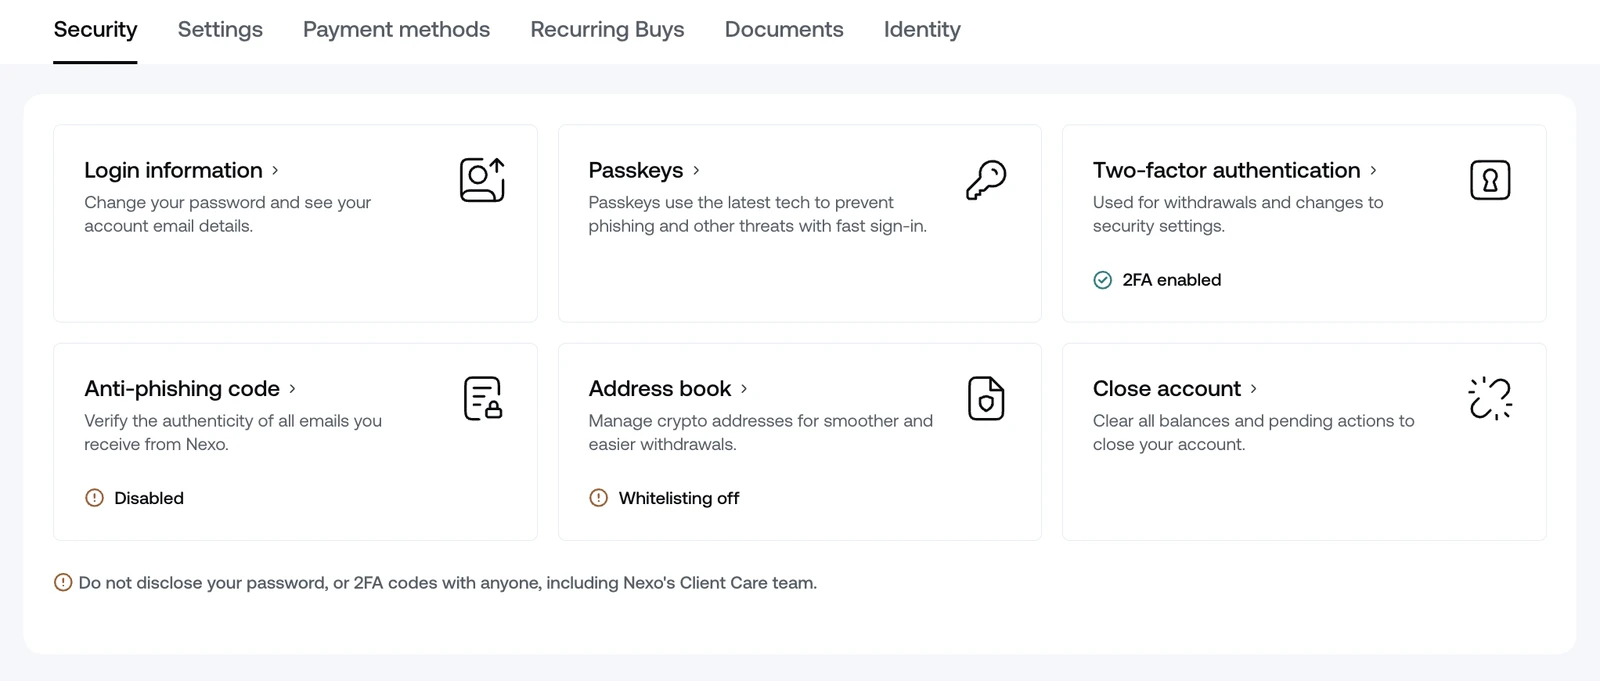This screenshot has height=681, width=1600.
Task: Expand chevron next to Address book
Action: (x=744, y=389)
